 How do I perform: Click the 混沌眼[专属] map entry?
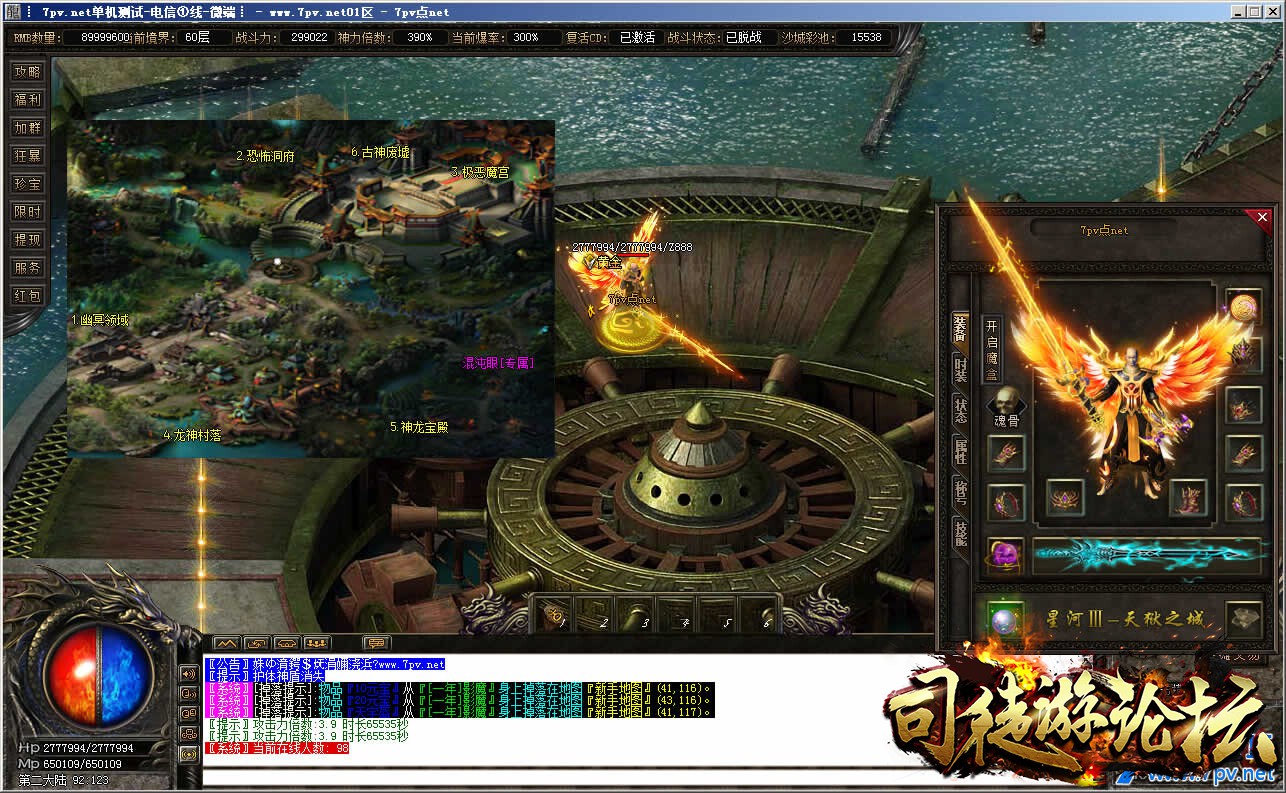[498, 363]
